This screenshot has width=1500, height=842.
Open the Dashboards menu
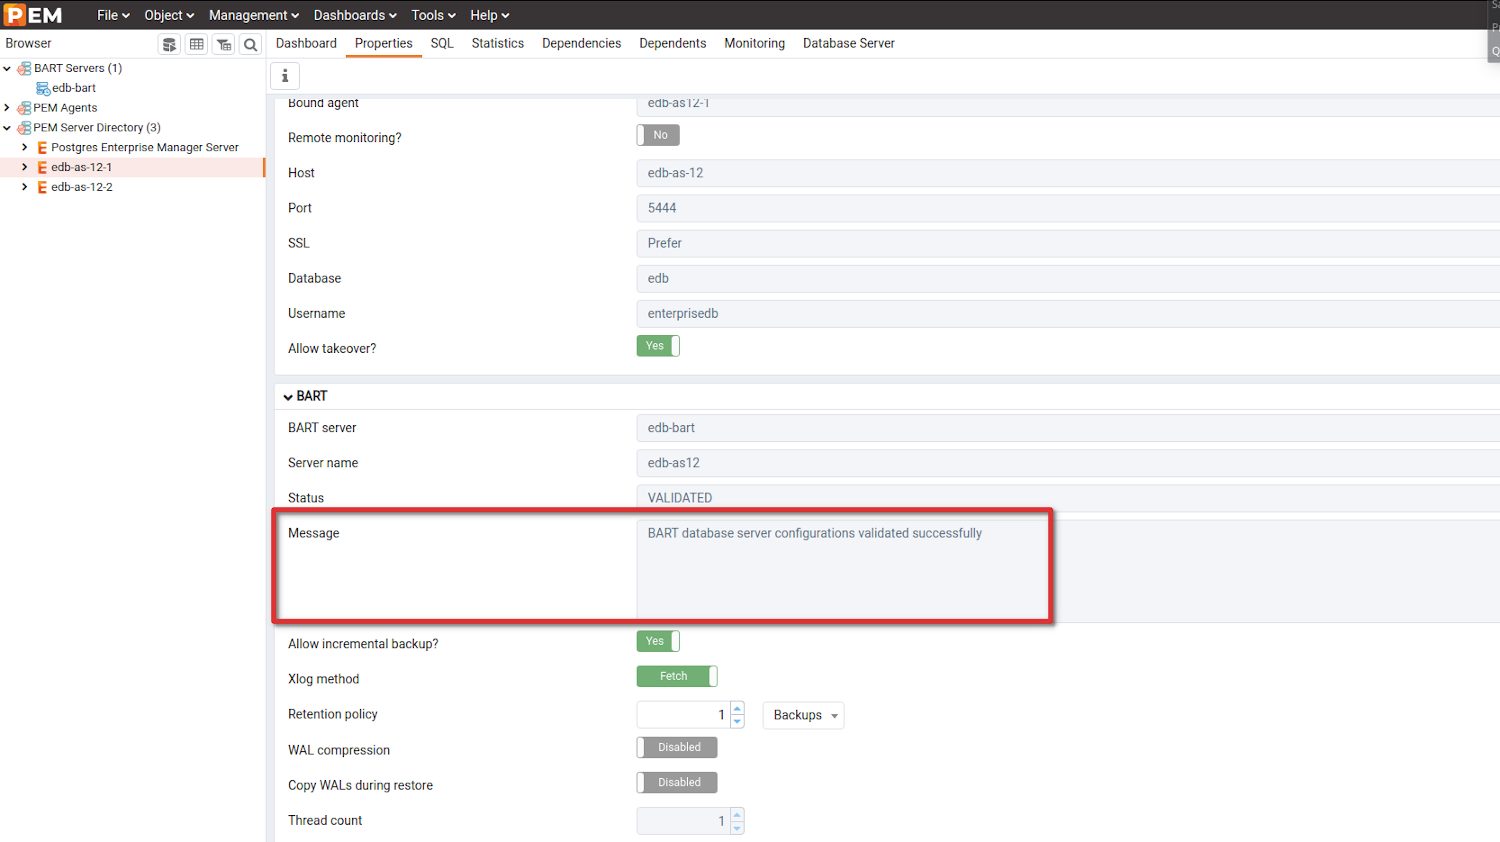click(355, 15)
